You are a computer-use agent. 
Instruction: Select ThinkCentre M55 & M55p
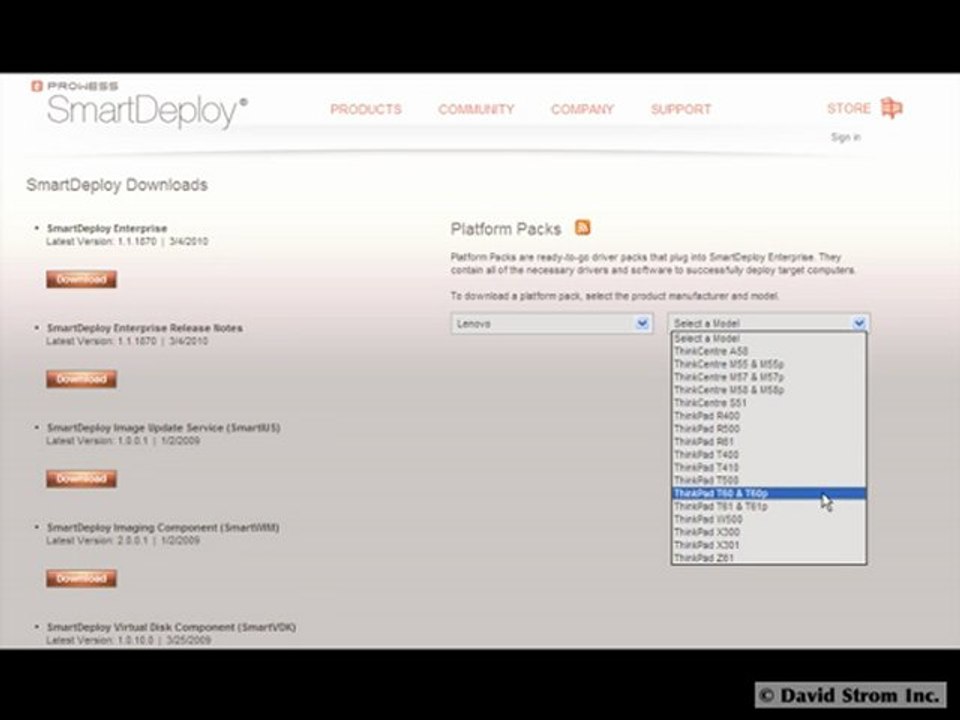(769, 364)
